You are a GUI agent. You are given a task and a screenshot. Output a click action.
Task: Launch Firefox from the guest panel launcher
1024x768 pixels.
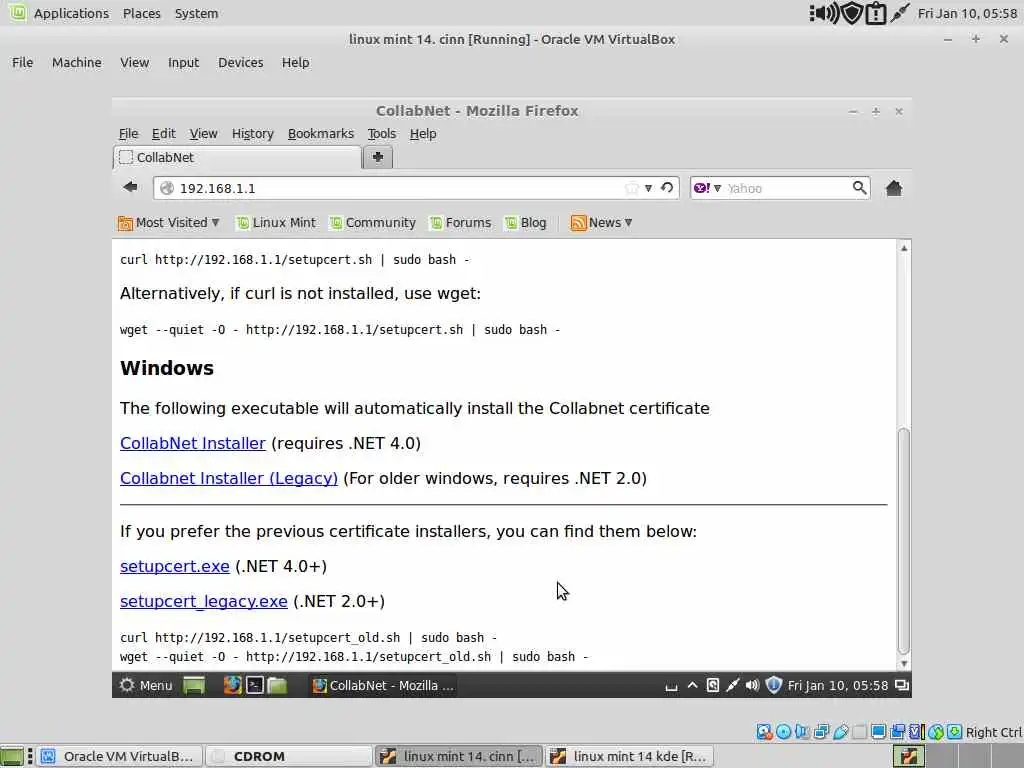(x=232, y=685)
